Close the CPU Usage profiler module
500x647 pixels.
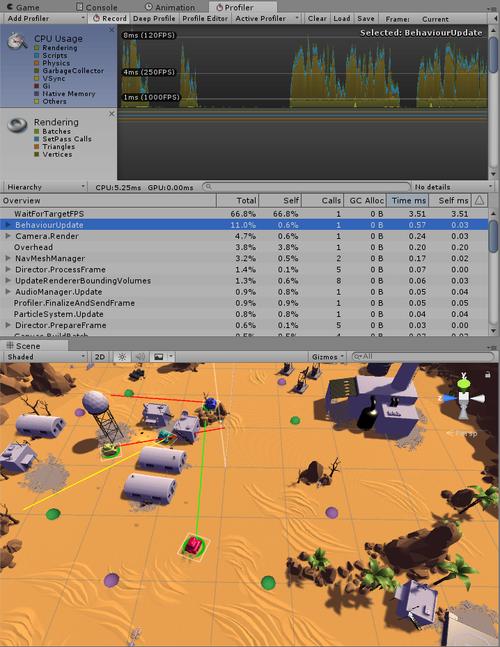tap(111, 30)
